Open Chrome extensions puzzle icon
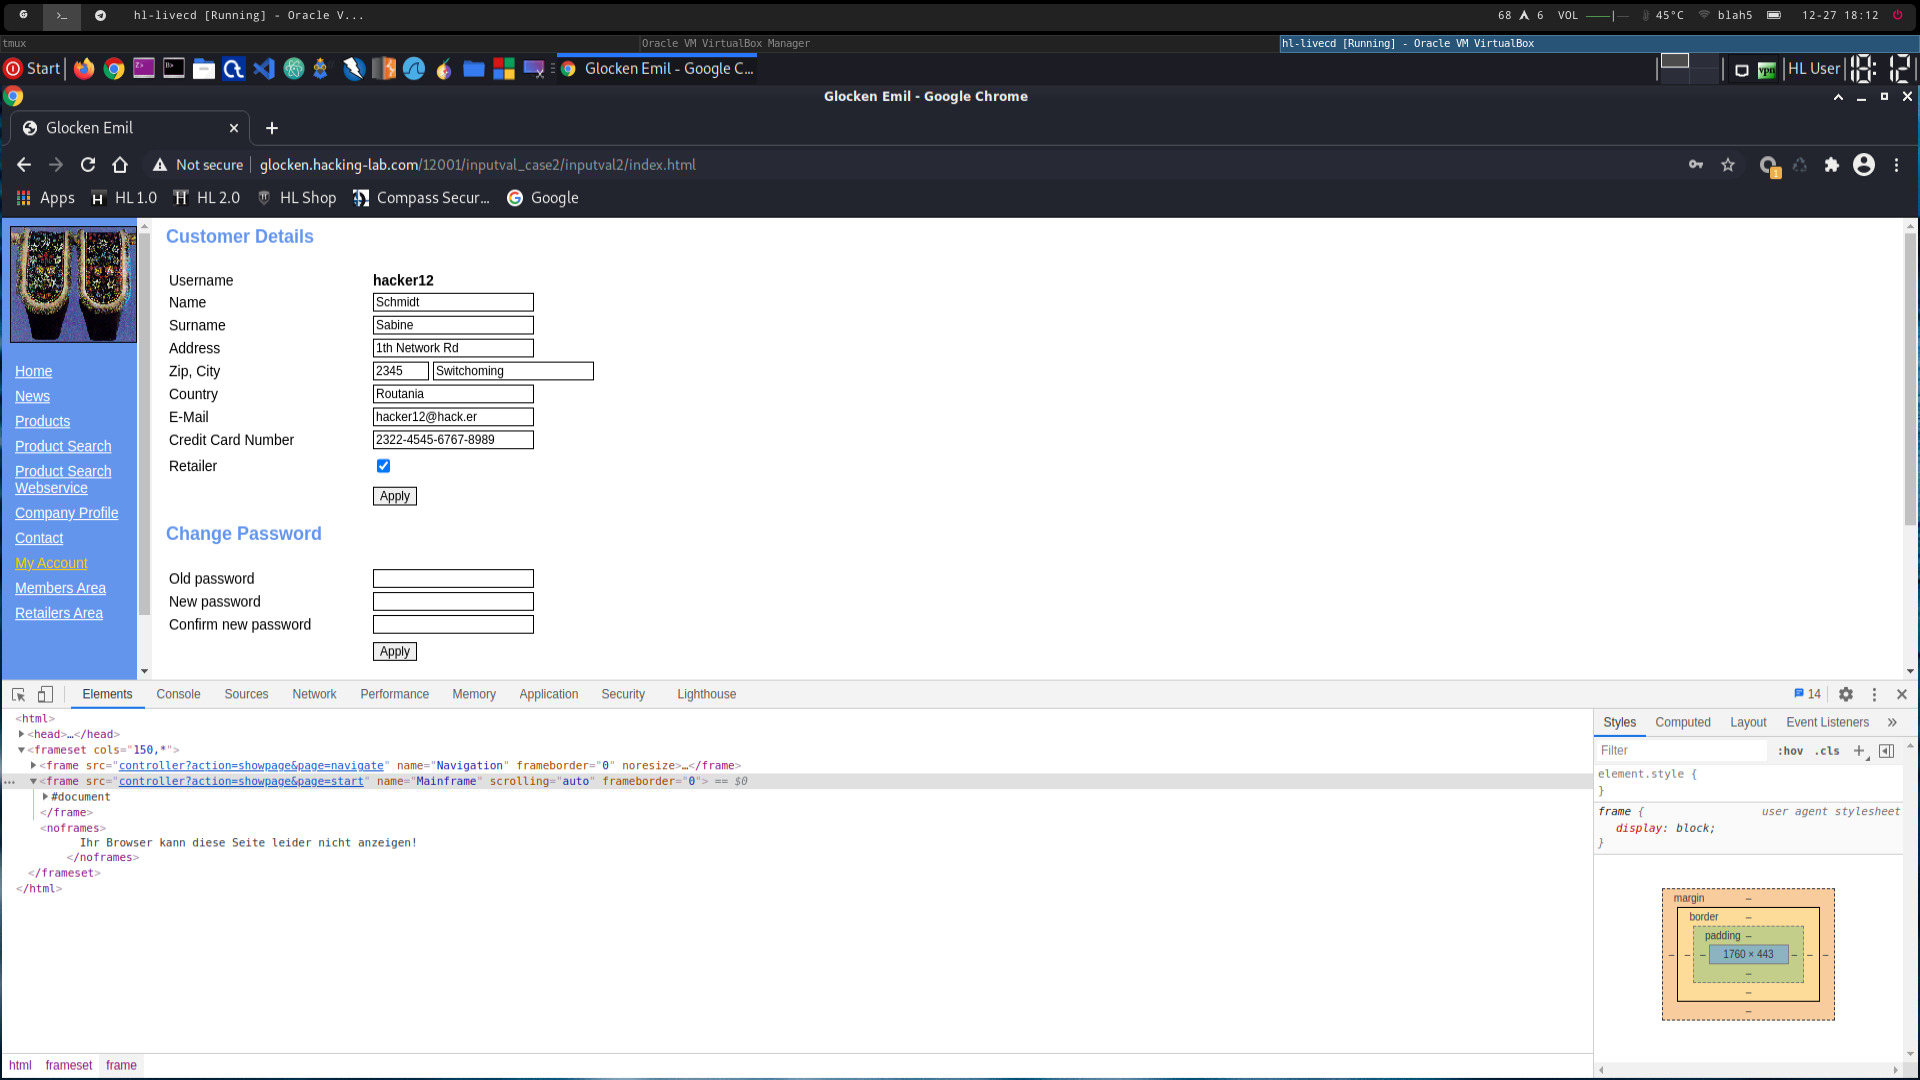 1831,165
